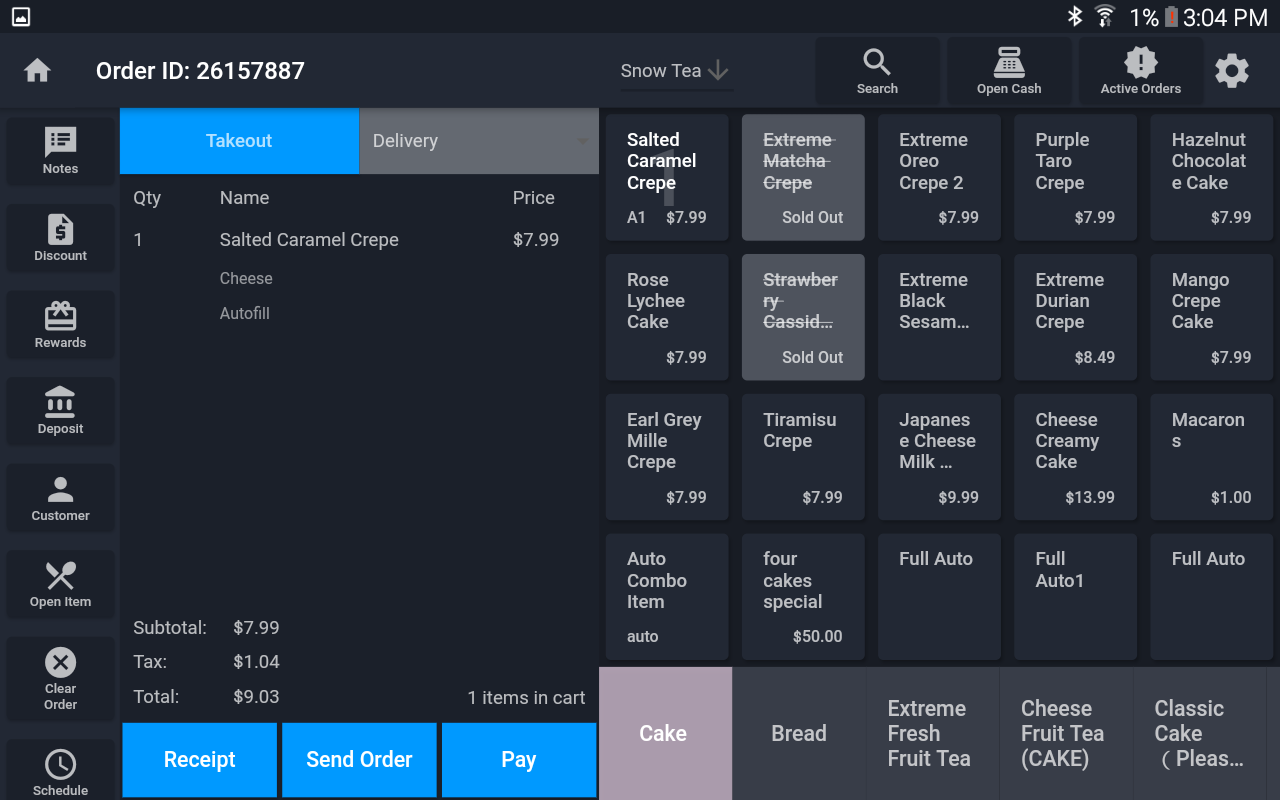This screenshot has height=800, width=1280.
Task: Add Purple Taro Crepe
Action: (x=1075, y=178)
